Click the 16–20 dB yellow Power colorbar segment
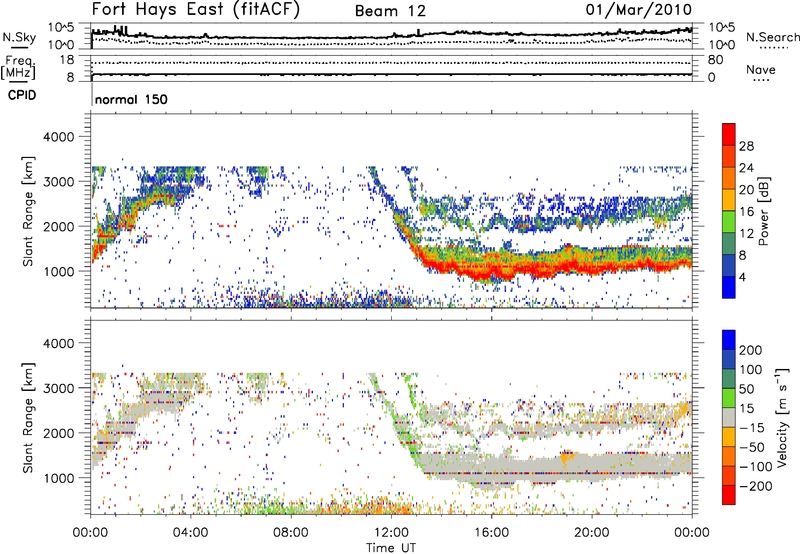Viewport: 800px width, 554px height. pos(729,200)
